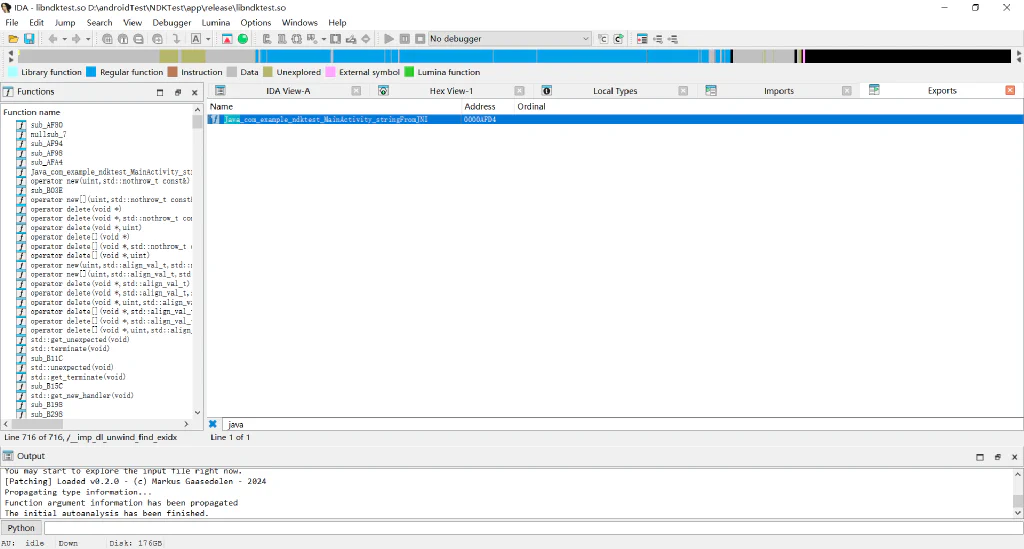This screenshot has height=549, width=1024.
Task: Jump forward with the right arrow toolbar icon
Action: point(76,39)
